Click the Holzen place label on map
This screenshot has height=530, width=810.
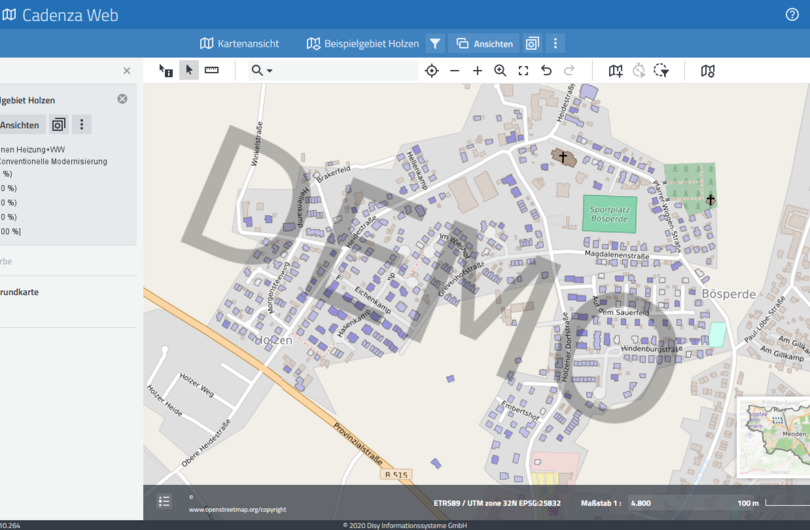(274, 340)
